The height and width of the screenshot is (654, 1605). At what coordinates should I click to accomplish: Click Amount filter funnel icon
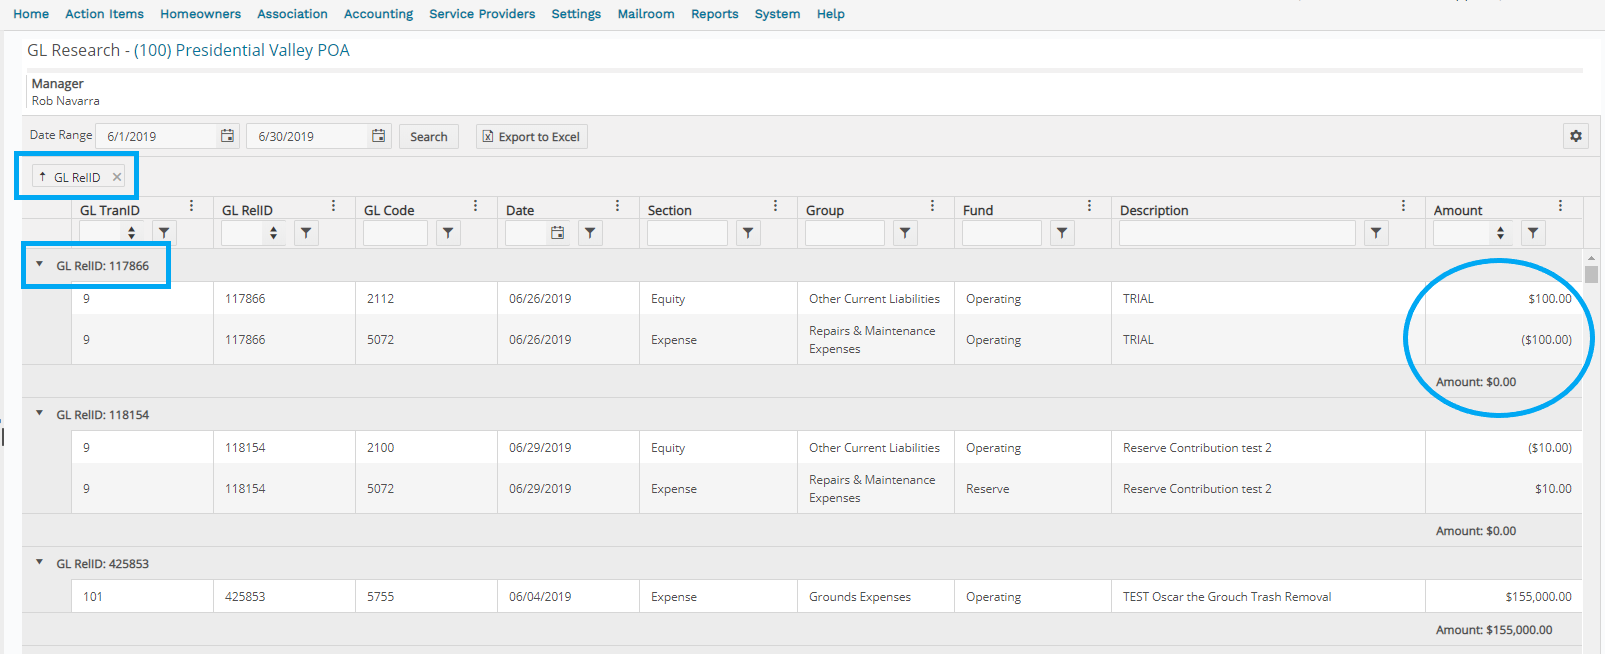1533,233
